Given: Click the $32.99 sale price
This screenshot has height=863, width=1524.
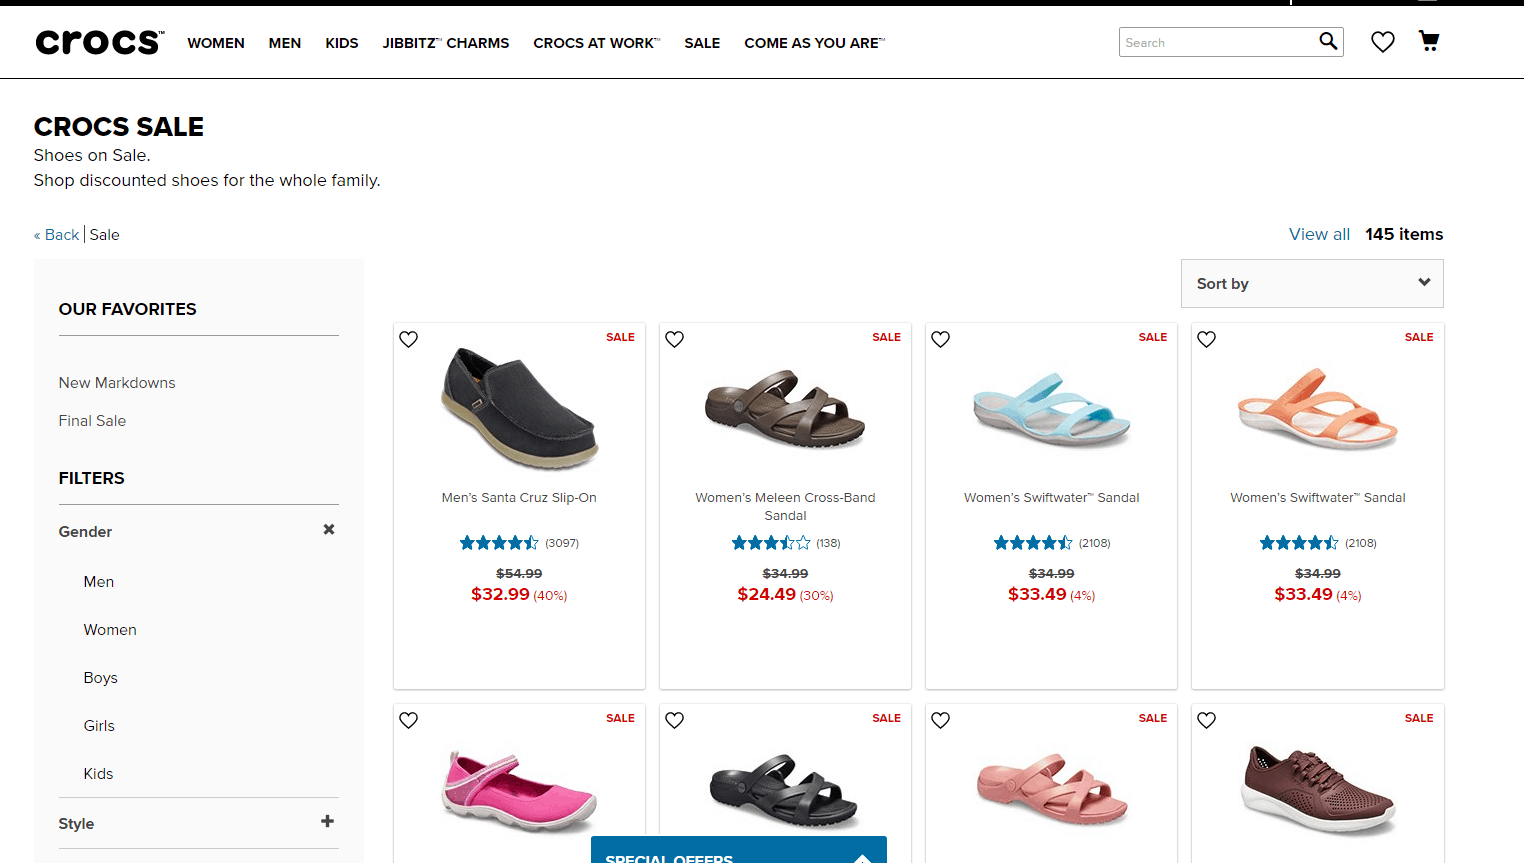Looking at the screenshot, I should pos(500,594).
